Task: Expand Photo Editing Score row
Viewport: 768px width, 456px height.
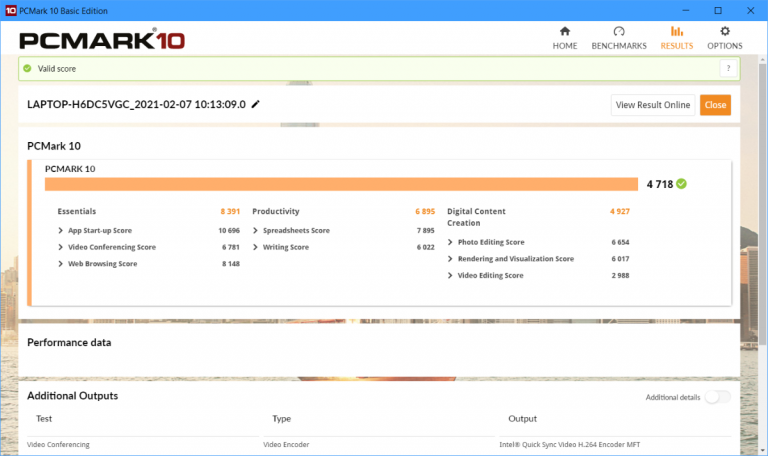Action: (451, 242)
